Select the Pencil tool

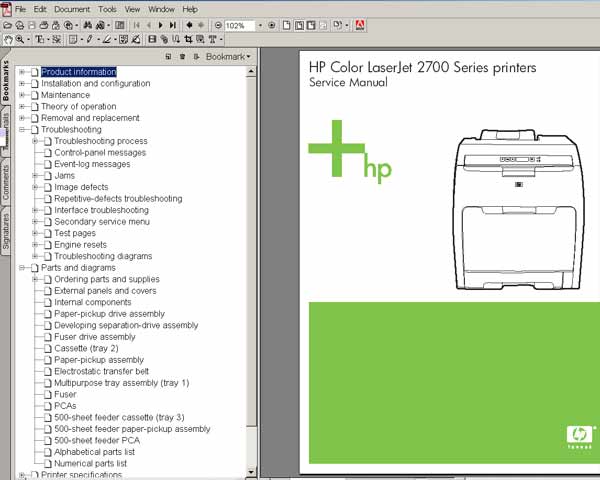[90, 39]
